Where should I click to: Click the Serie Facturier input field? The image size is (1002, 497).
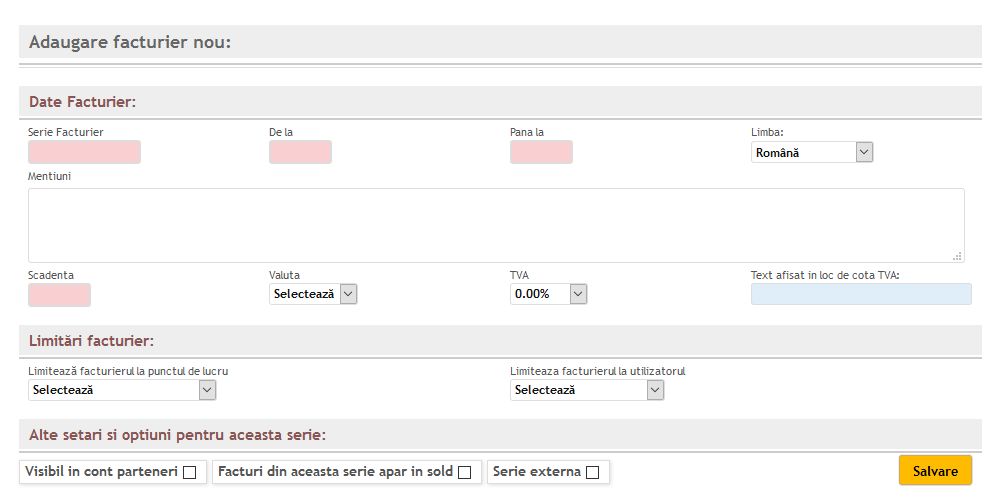tap(84, 152)
